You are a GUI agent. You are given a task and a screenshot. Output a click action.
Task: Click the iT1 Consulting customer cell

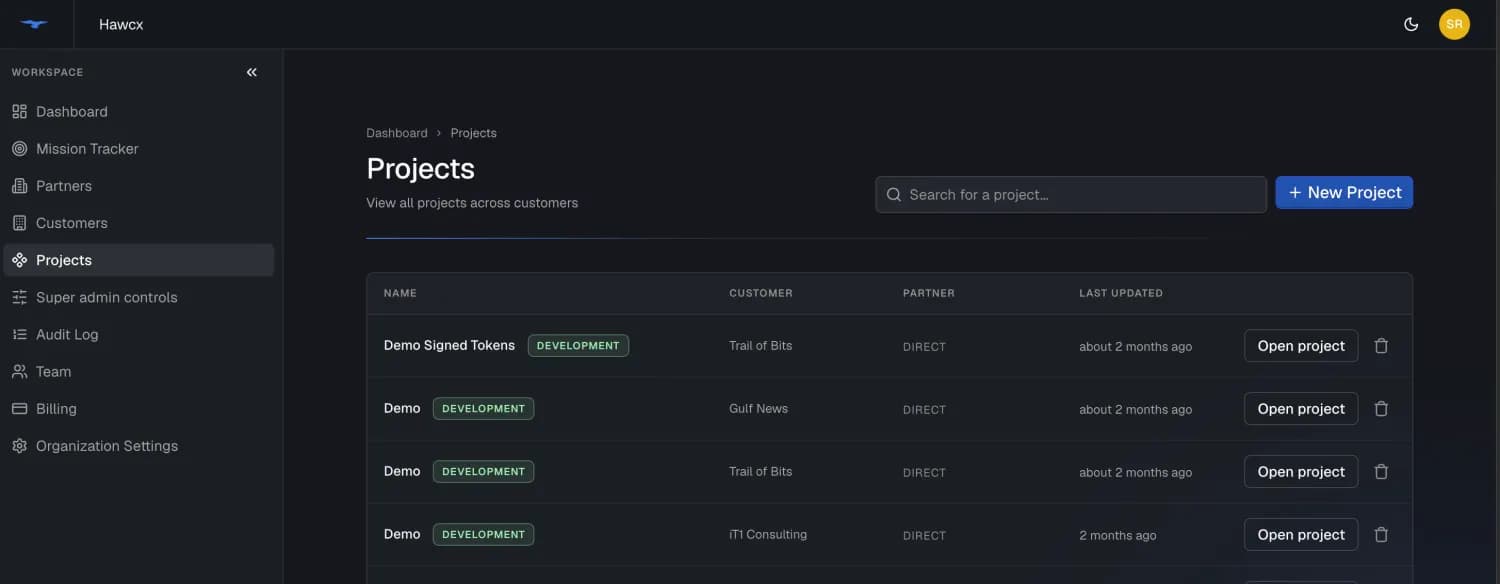click(x=768, y=534)
